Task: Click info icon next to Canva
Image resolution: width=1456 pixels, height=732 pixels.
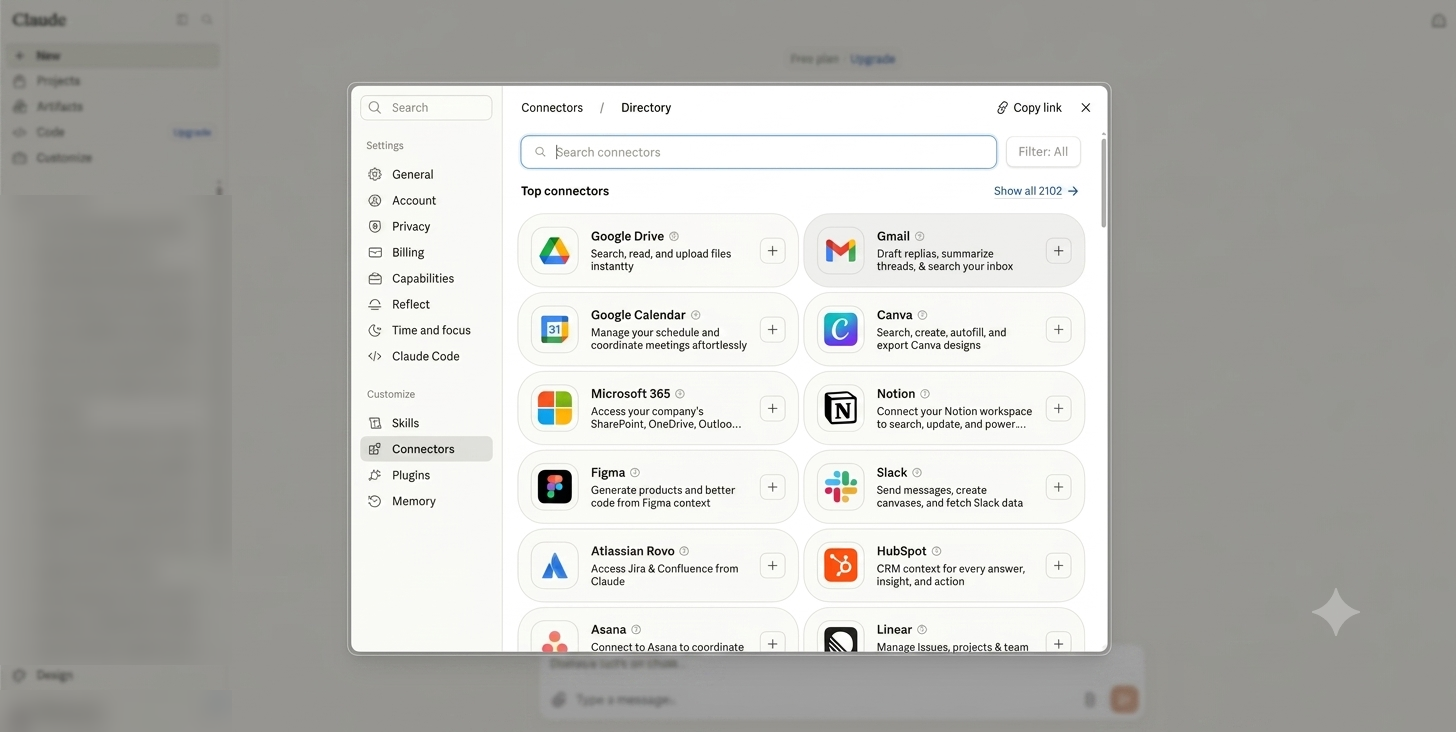Action: pyautogui.click(x=922, y=315)
